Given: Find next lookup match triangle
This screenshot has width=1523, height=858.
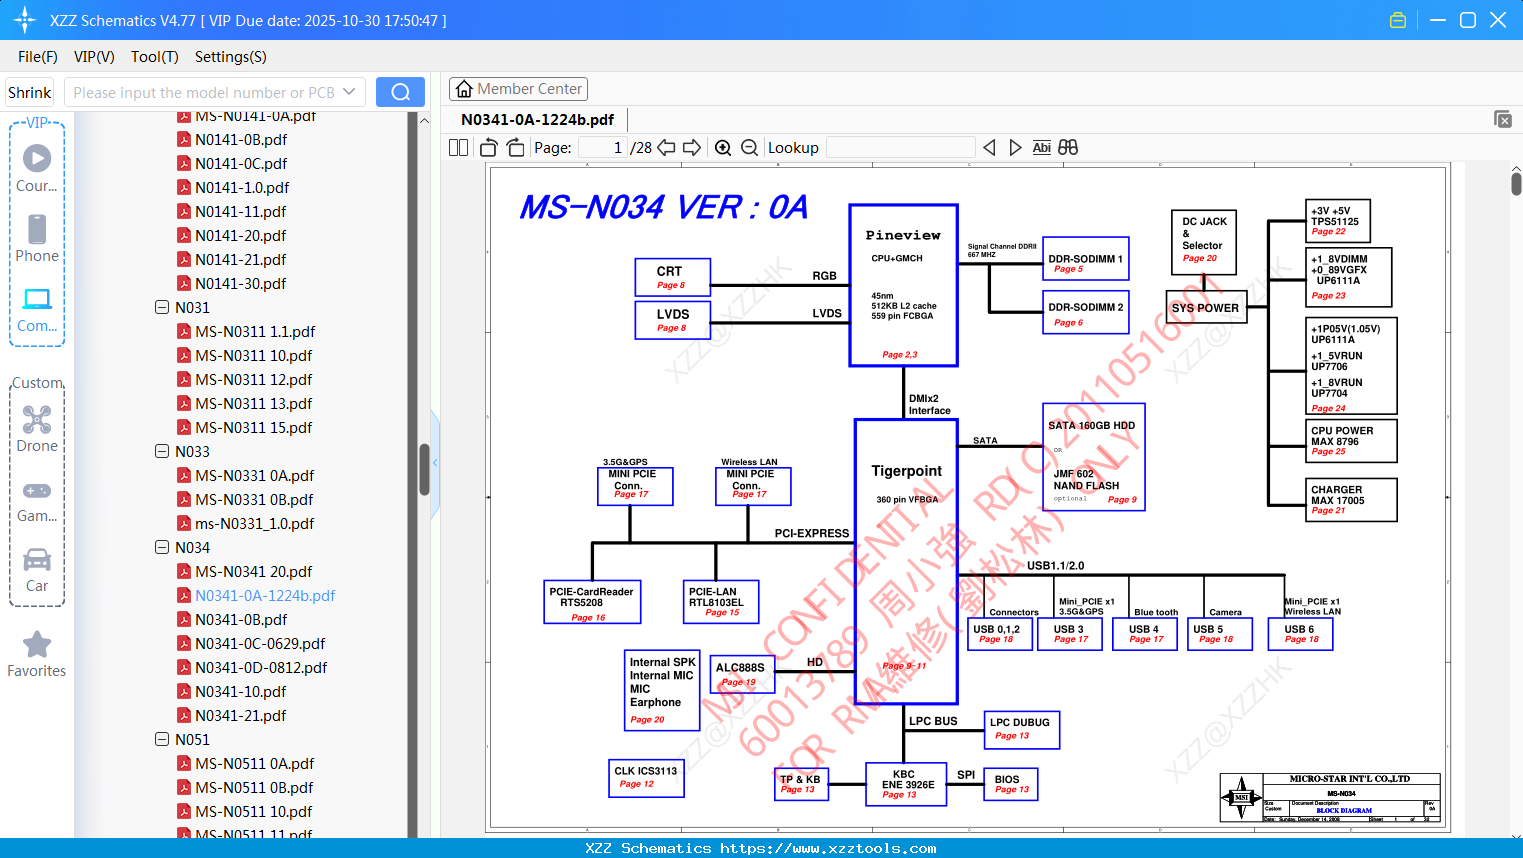Looking at the screenshot, I should tap(1015, 148).
